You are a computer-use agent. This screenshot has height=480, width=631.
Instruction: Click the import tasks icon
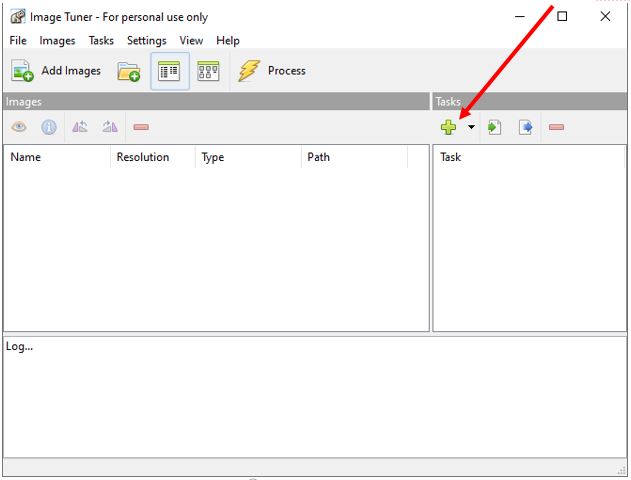coord(494,127)
